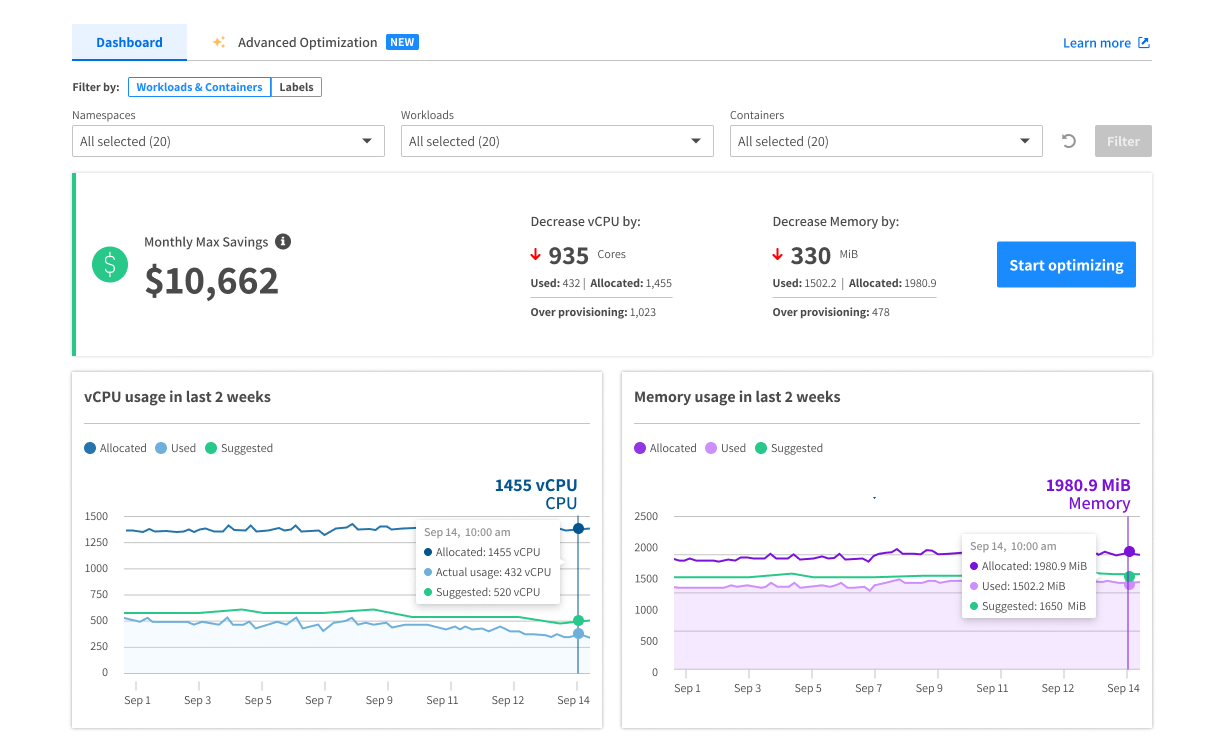Toggle the Allocated series in the vCPU chart legend
The image size is (1224, 756).
(115, 448)
